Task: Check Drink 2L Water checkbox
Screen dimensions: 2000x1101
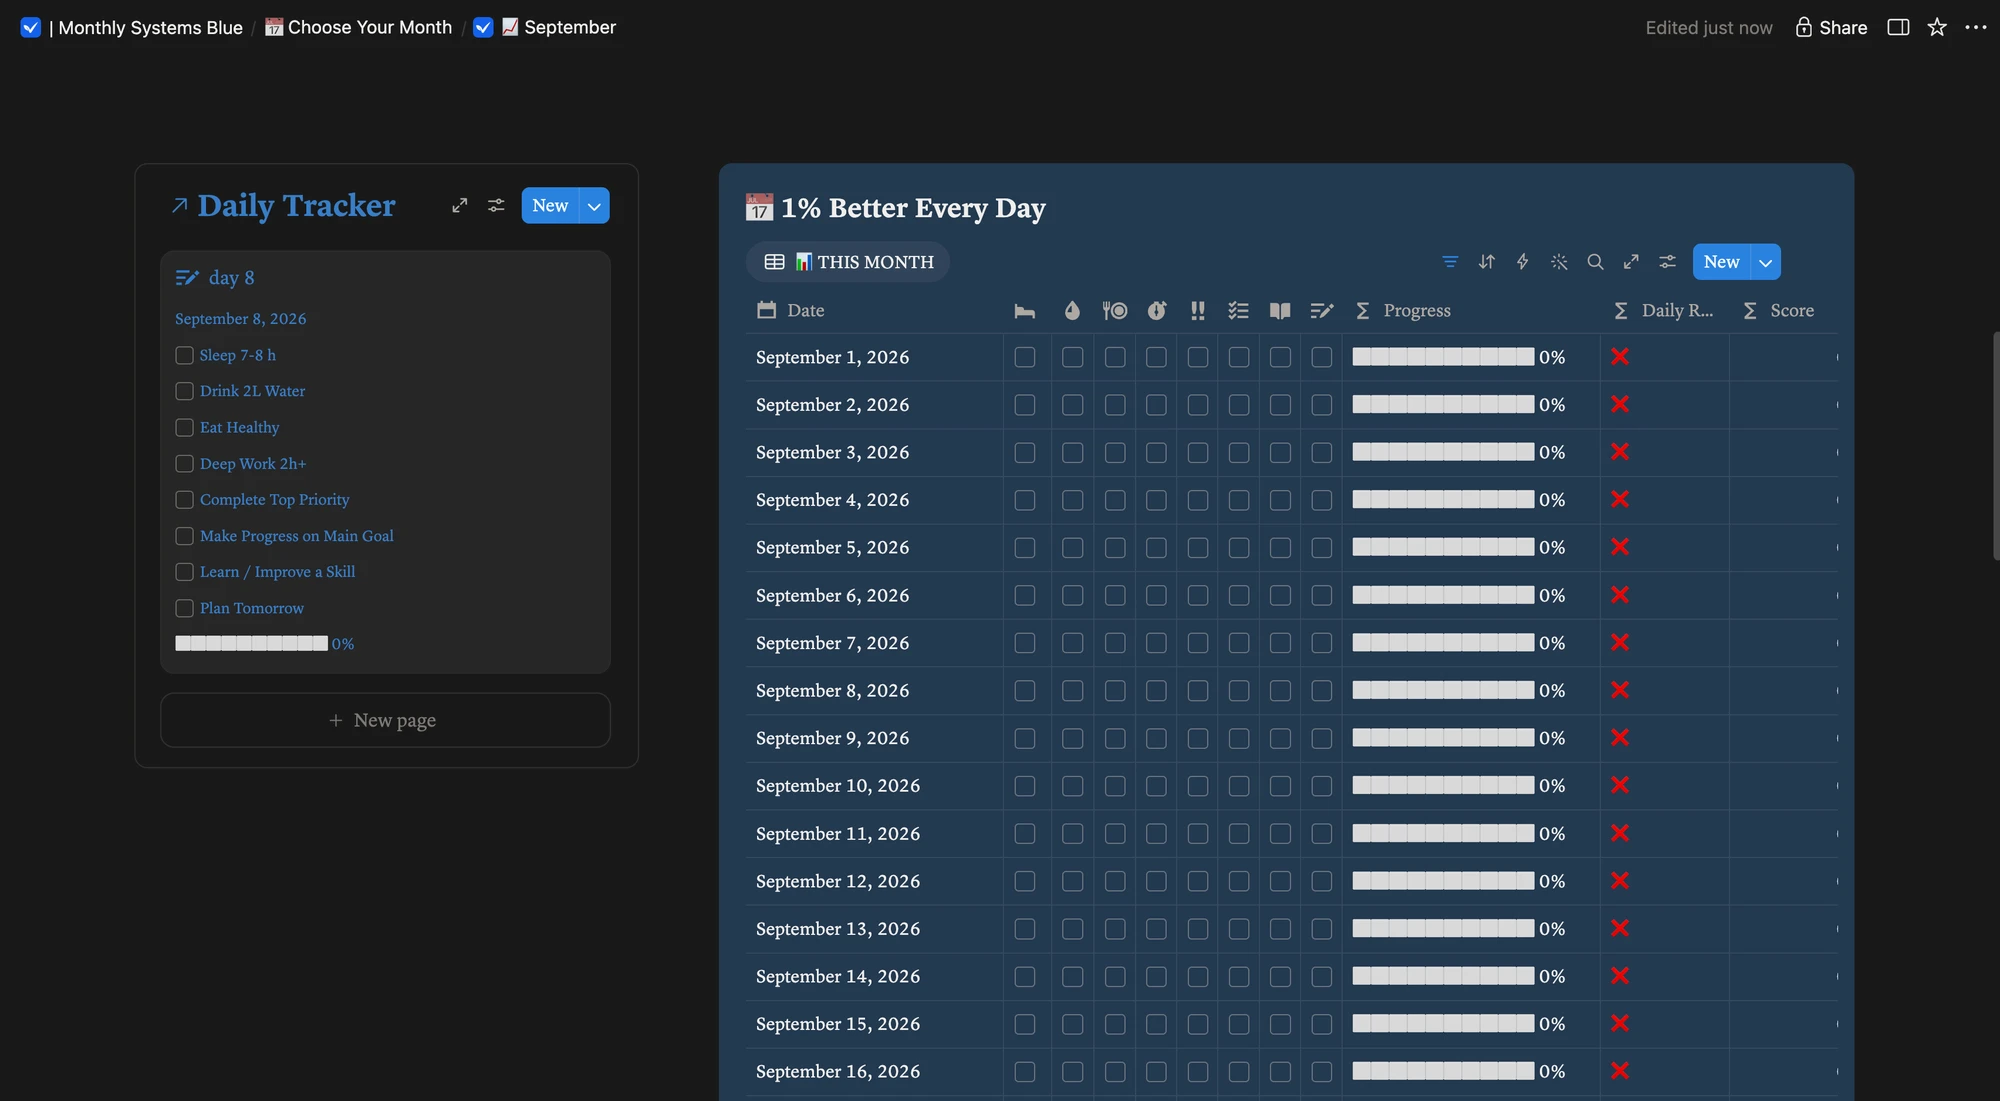Action: [184, 391]
